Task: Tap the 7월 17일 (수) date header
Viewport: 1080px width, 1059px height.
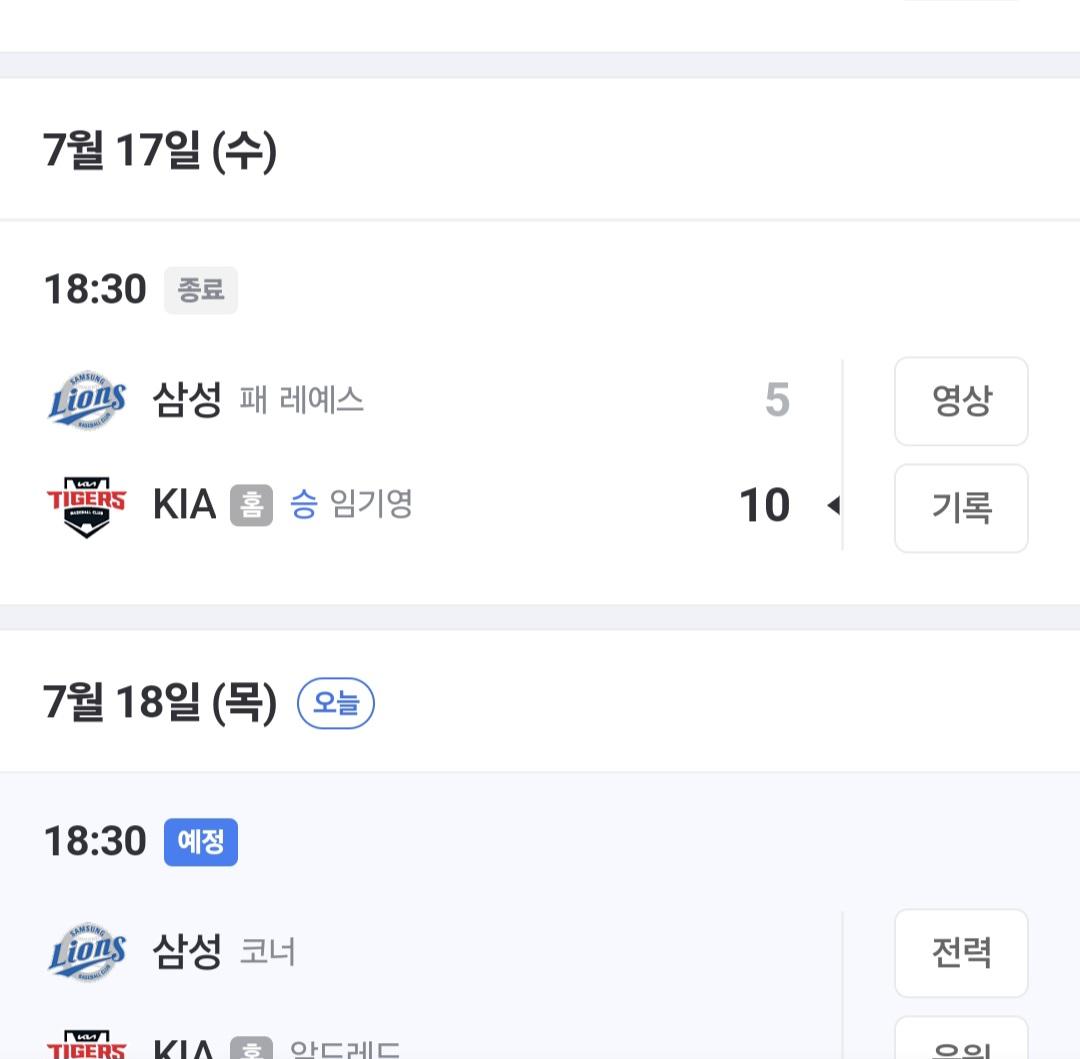Action: (160, 151)
